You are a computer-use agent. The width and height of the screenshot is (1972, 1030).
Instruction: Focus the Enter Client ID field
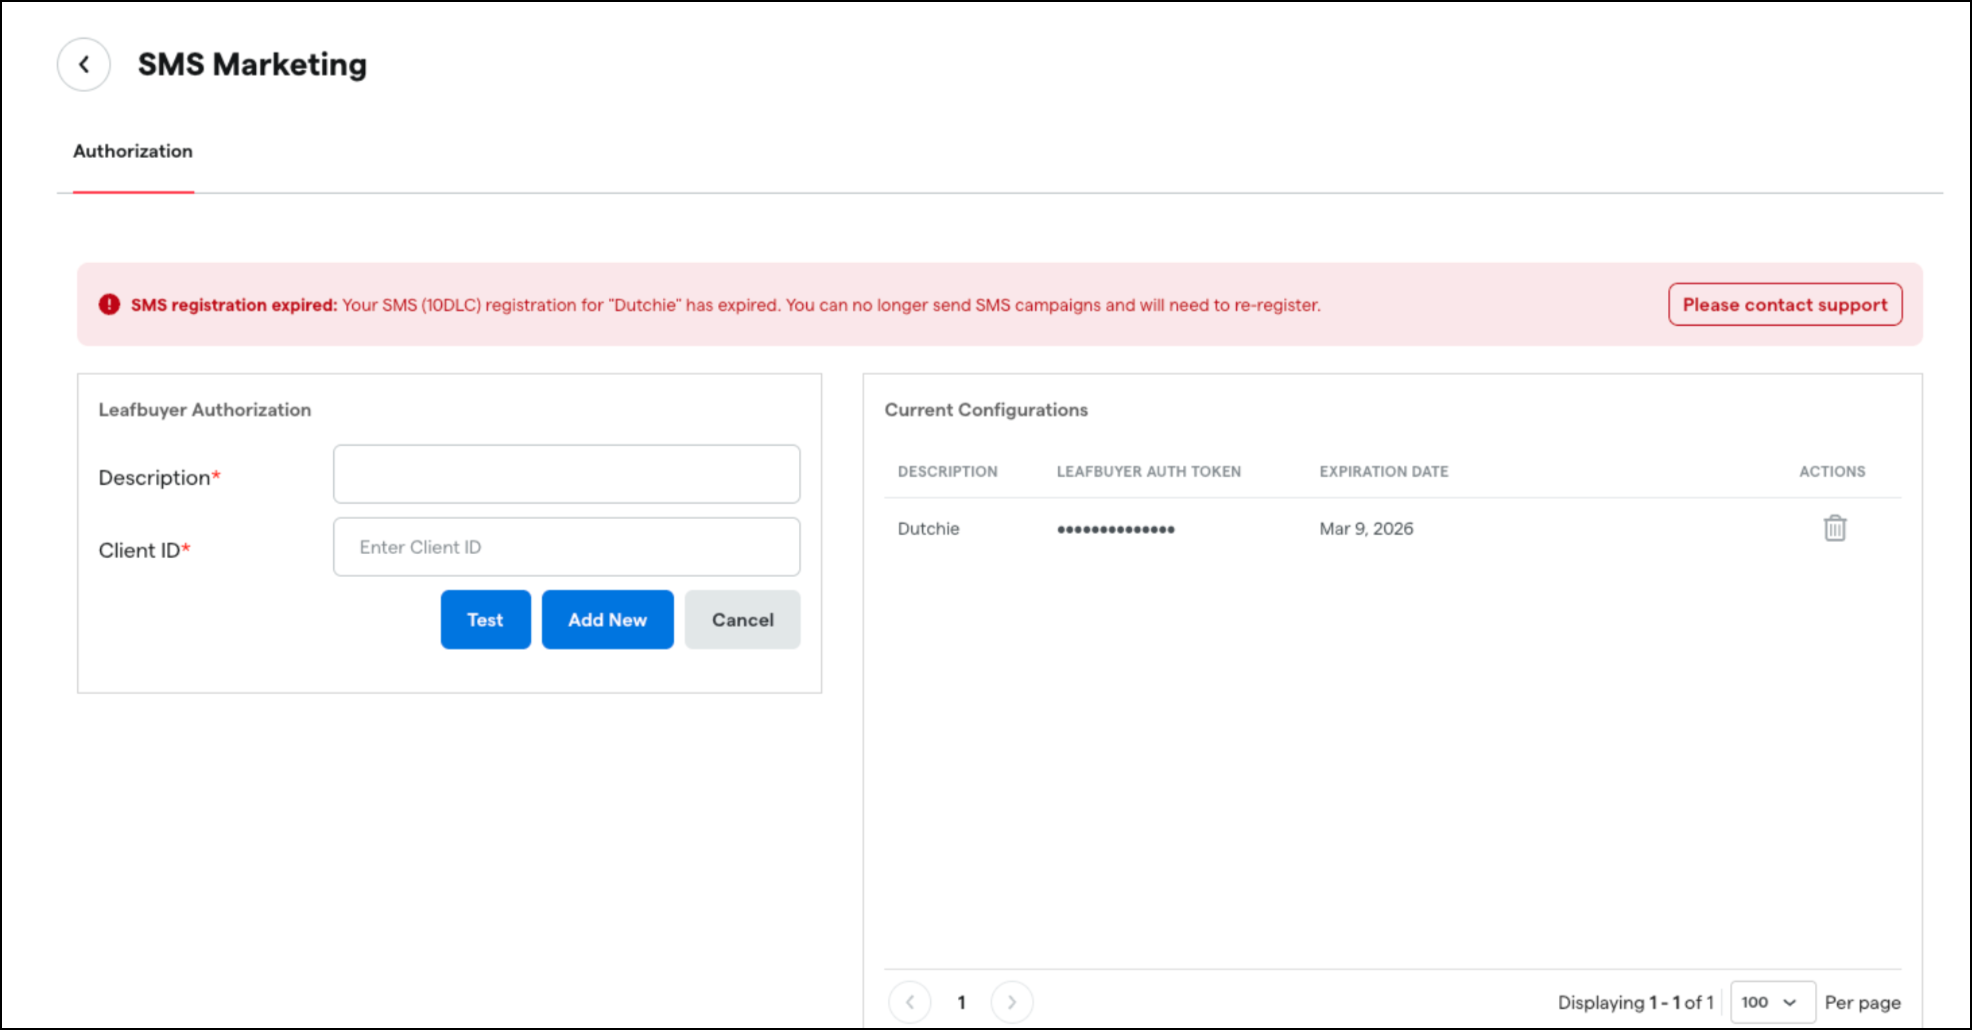(x=567, y=547)
